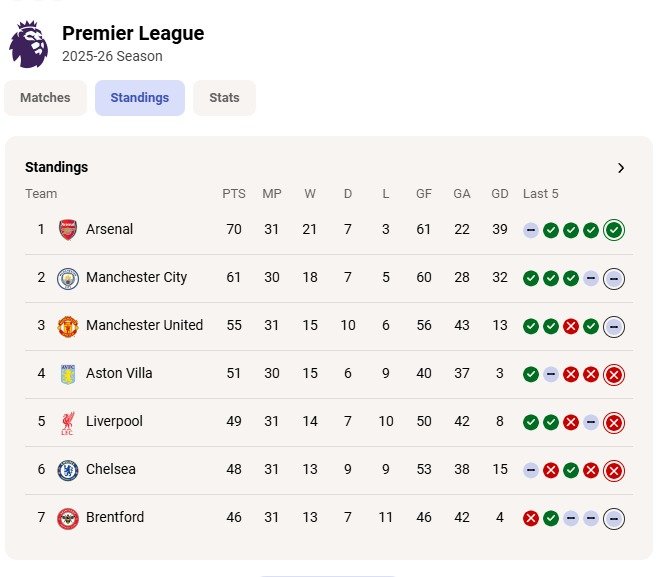Screen dimensions: 656x577
Task: Click the Chelsea club crest
Action: pyautogui.click(x=67, y=470)
